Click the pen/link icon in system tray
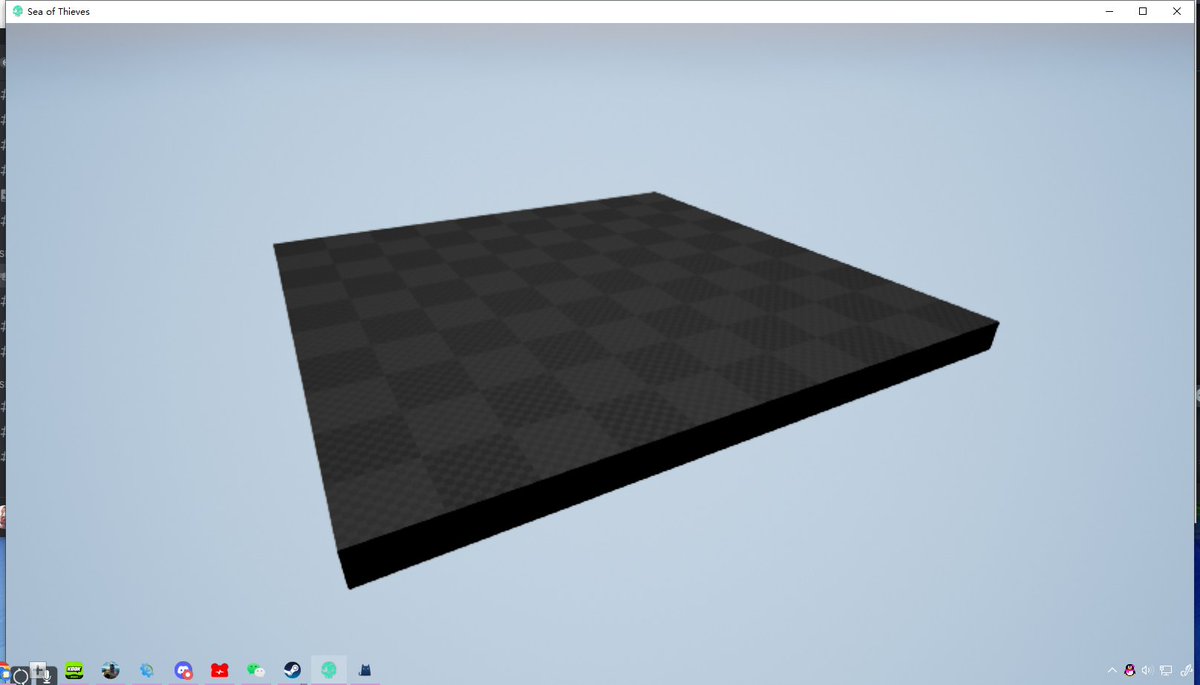 pyautogui.click(x=1184, y=670)
